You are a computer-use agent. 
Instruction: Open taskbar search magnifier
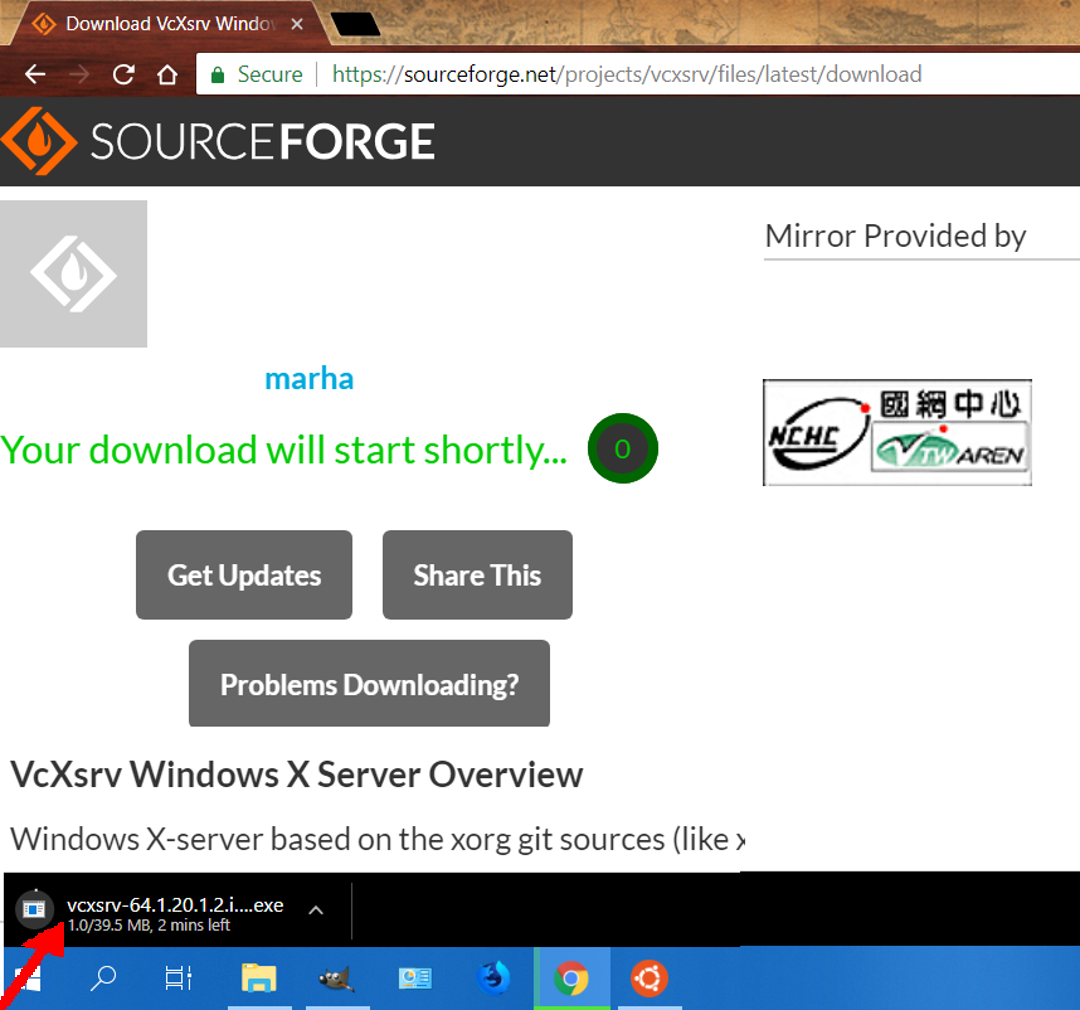103,978
